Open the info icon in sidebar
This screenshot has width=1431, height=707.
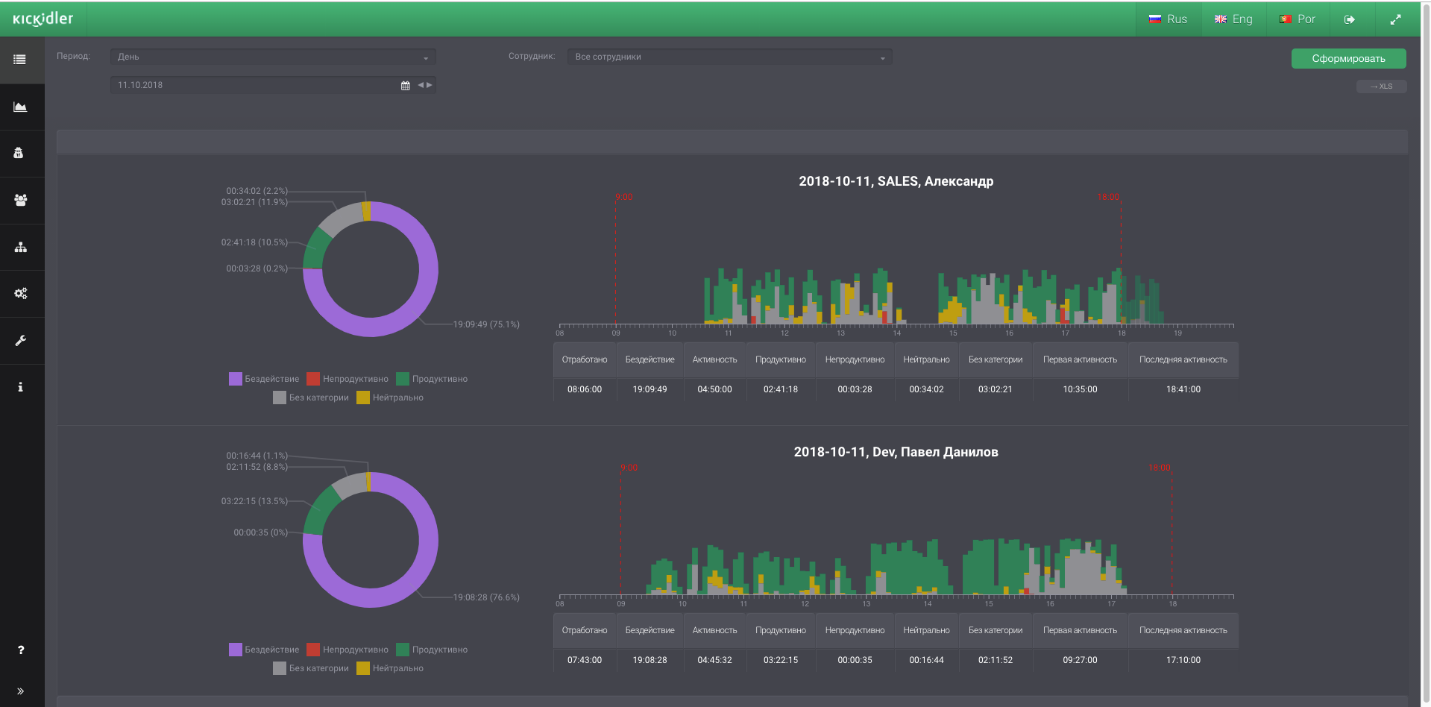(x=20, y=388)
